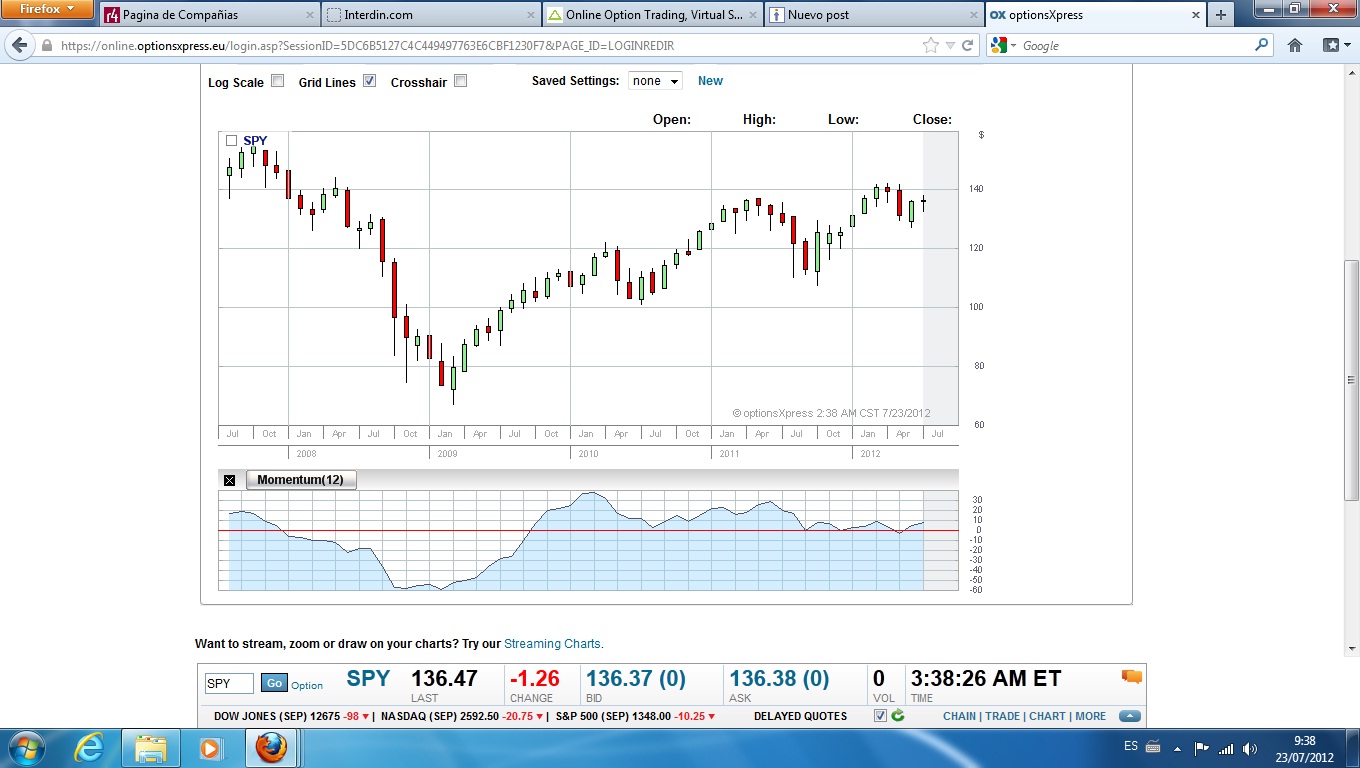This screenshot has width=1360, height=768.
Task: Open the TRADE link in quote bar
Action: (1003, 716)
